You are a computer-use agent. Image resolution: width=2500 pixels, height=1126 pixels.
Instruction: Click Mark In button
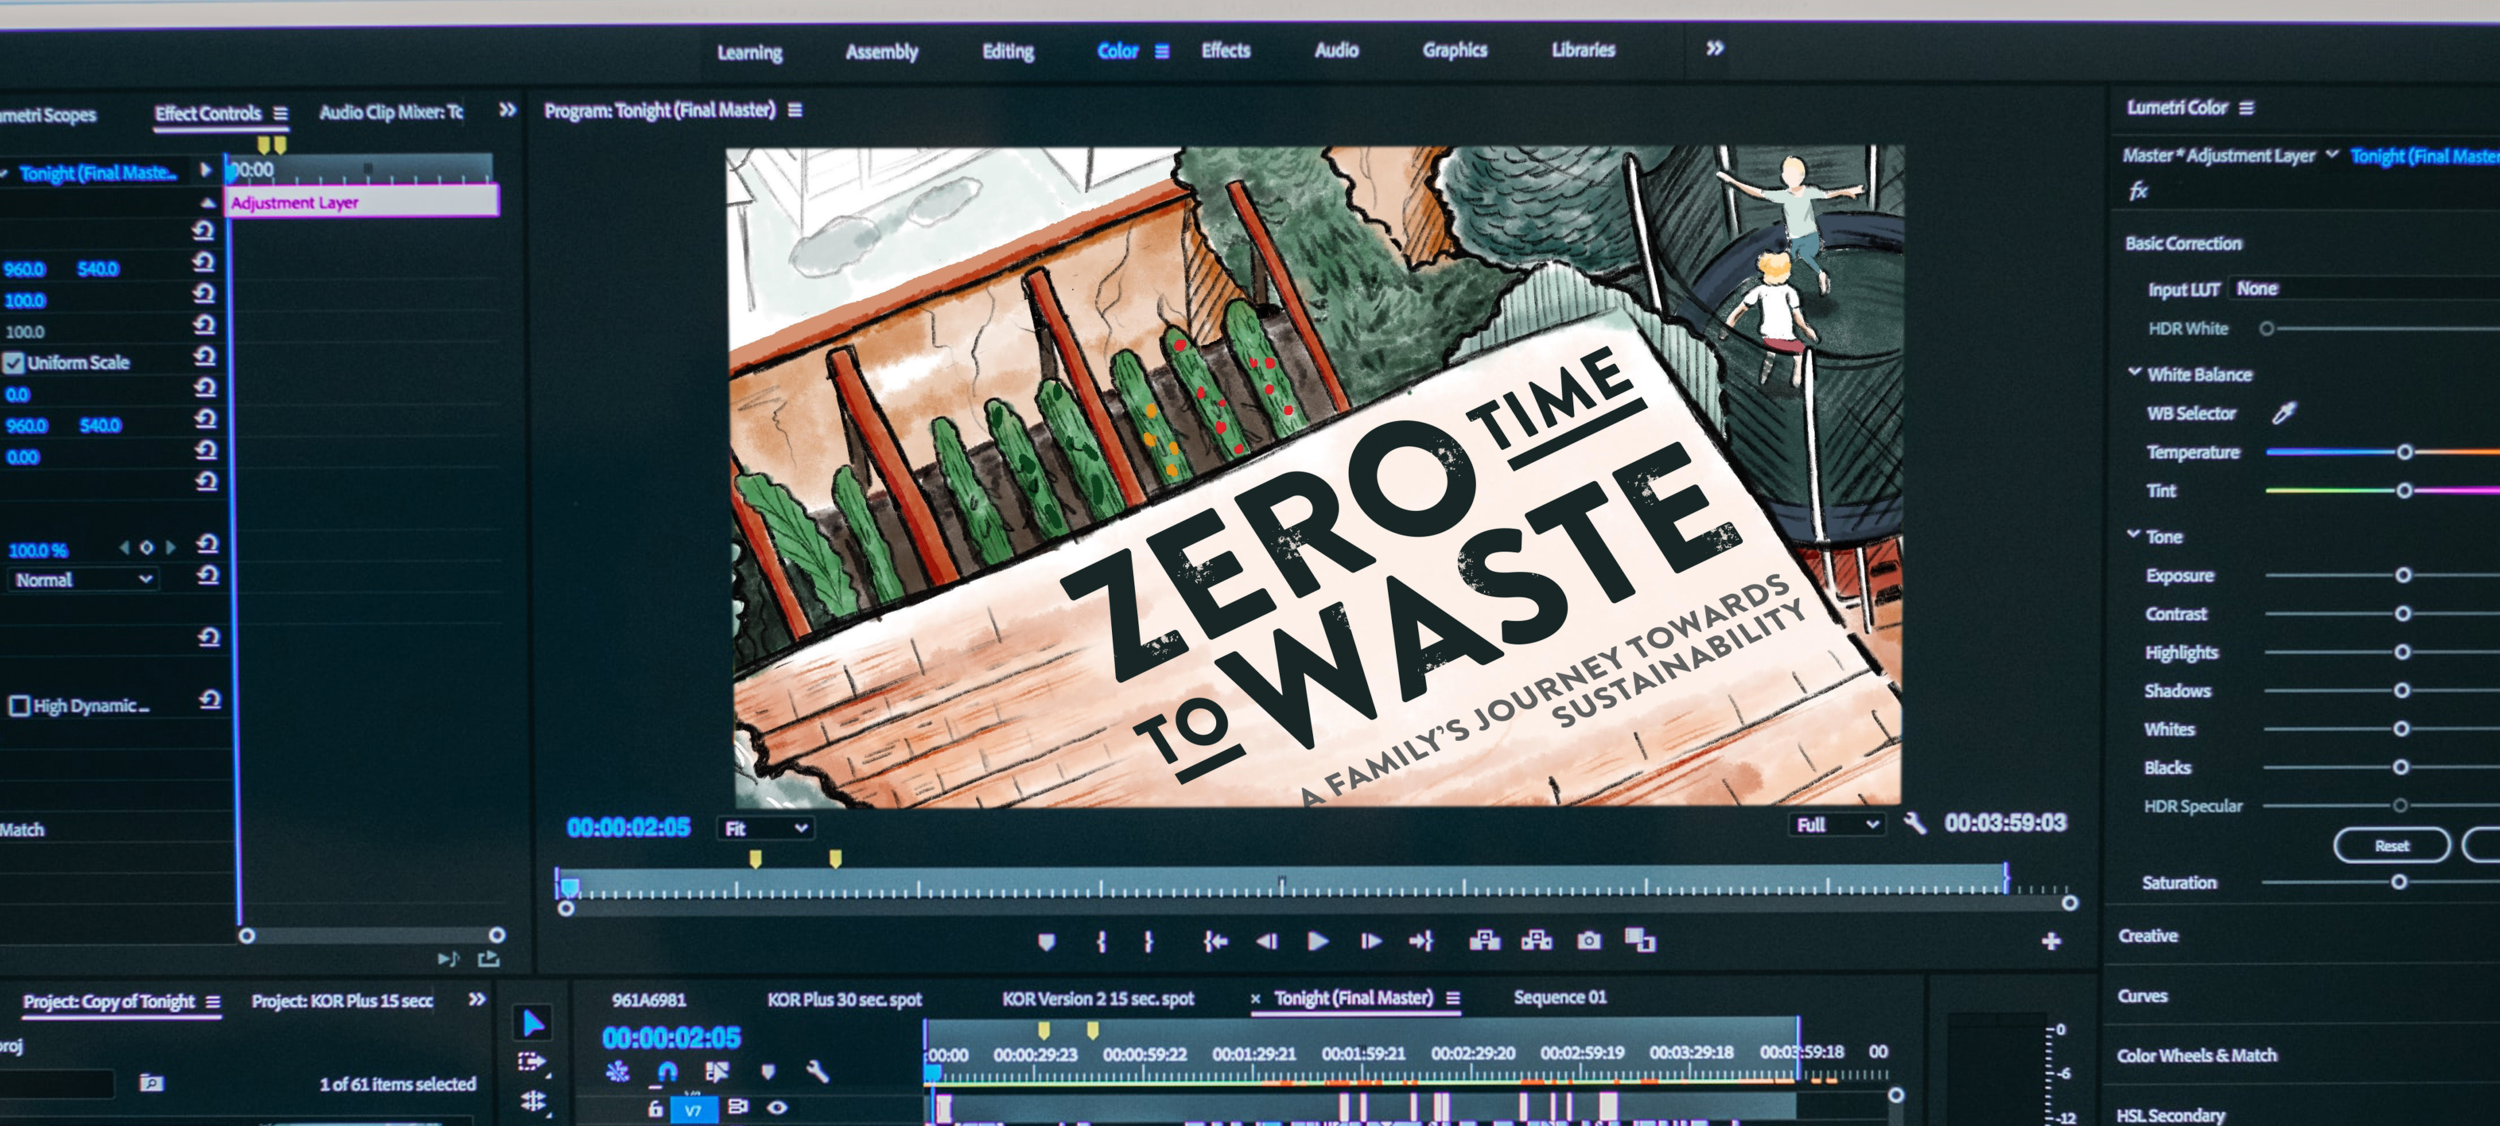pyautogui.click(x=1101, y=942)
